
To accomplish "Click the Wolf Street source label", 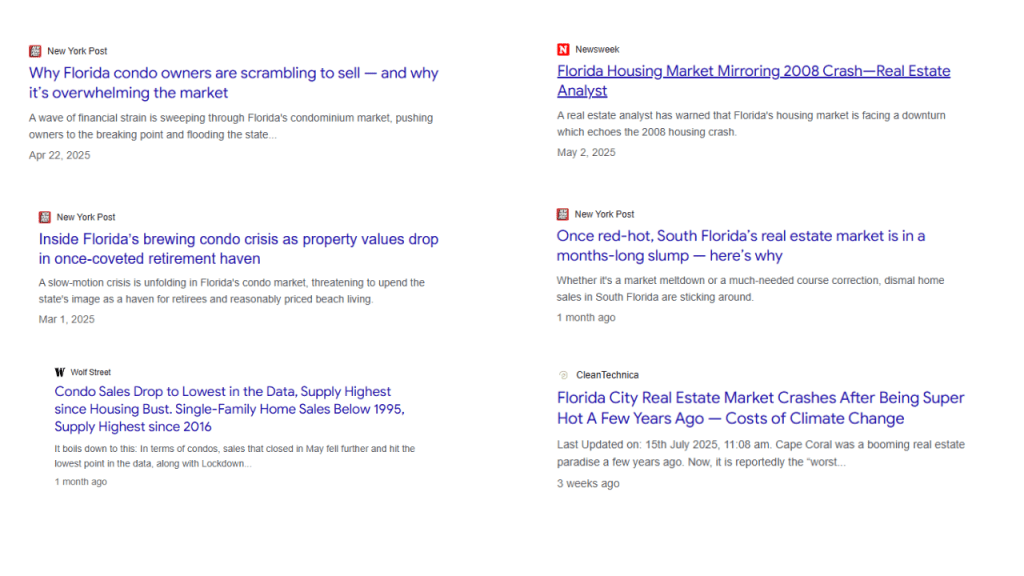I will pos(90,371).
